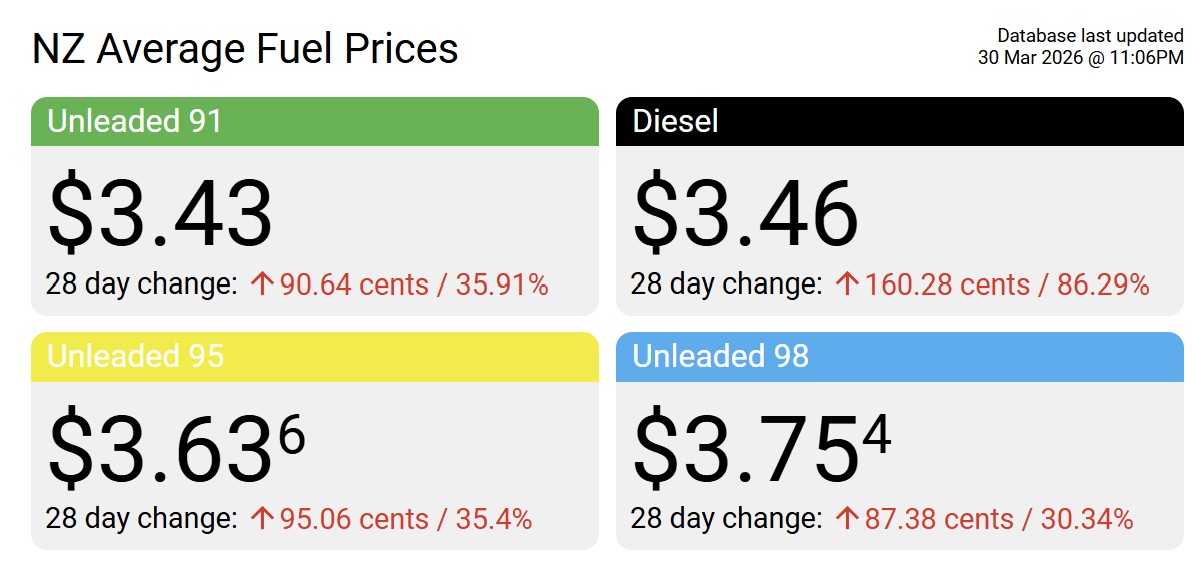Screen dimensions: 1196x568
Task: Click the 90.64 cents / 35.91% change value
Action: (414, 285)
